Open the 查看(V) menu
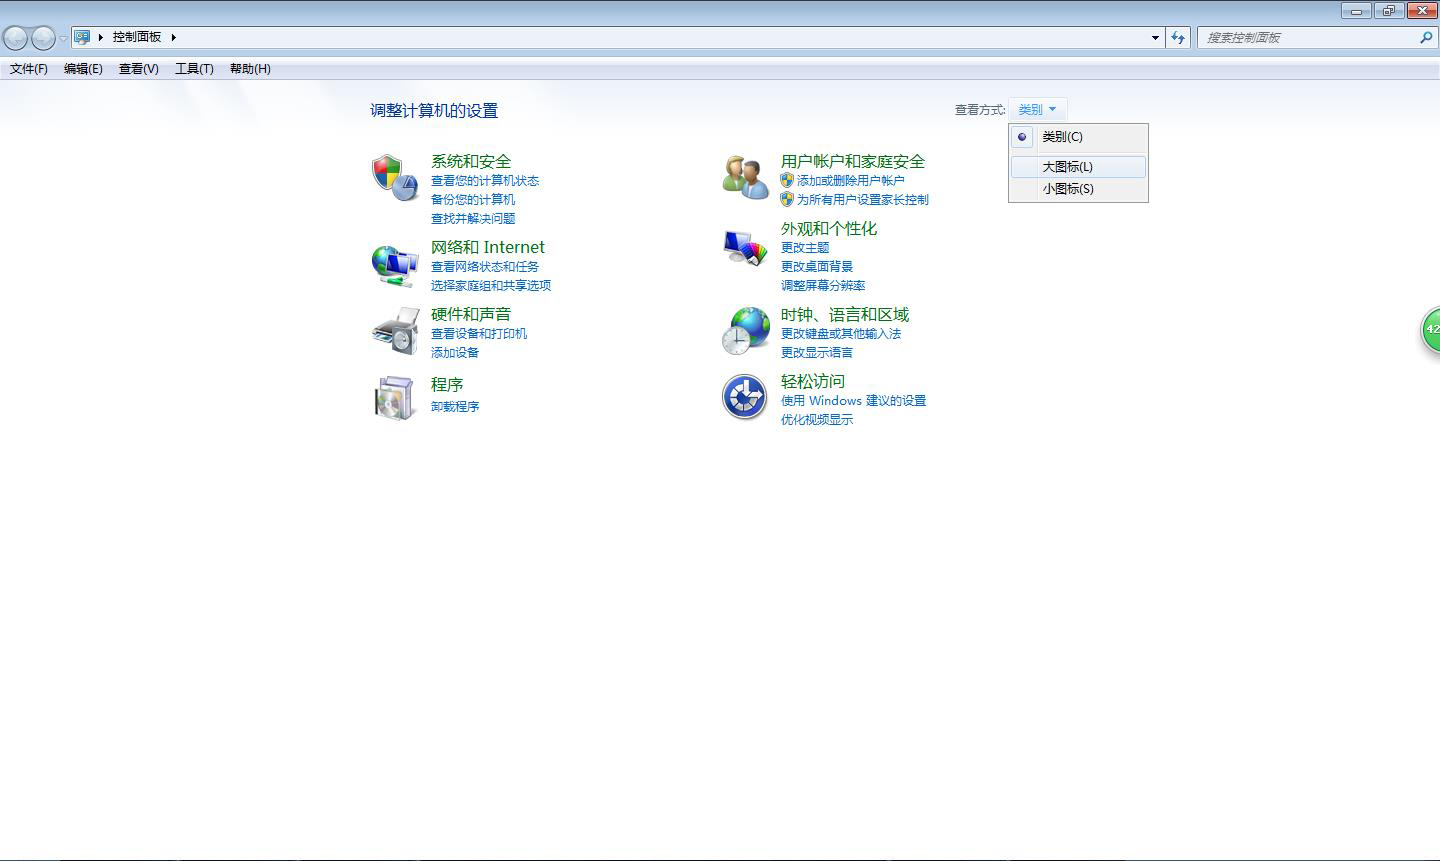 point(139,69)
